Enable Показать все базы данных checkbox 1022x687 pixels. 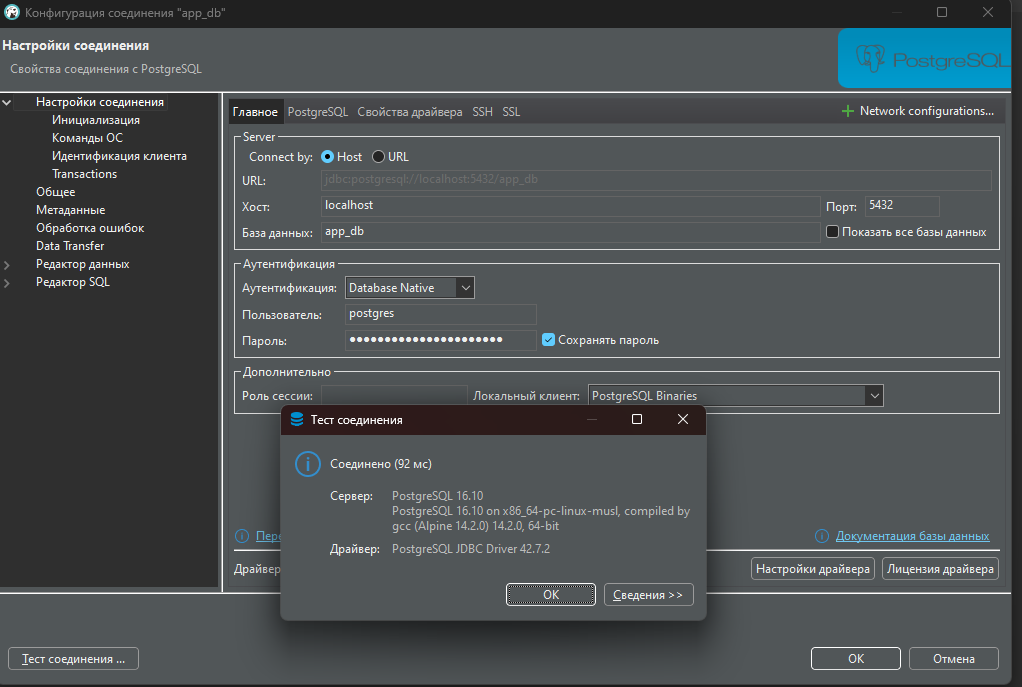point(832,232)
